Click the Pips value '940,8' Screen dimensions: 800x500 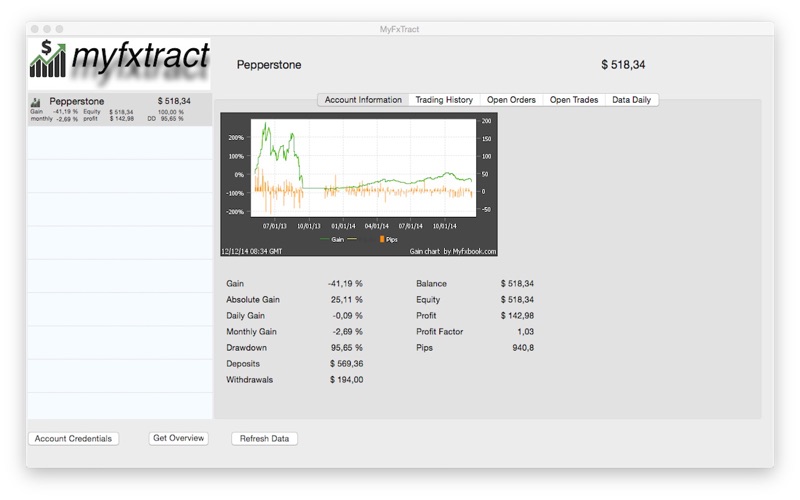pyautogui.click(x=523, y=348)
